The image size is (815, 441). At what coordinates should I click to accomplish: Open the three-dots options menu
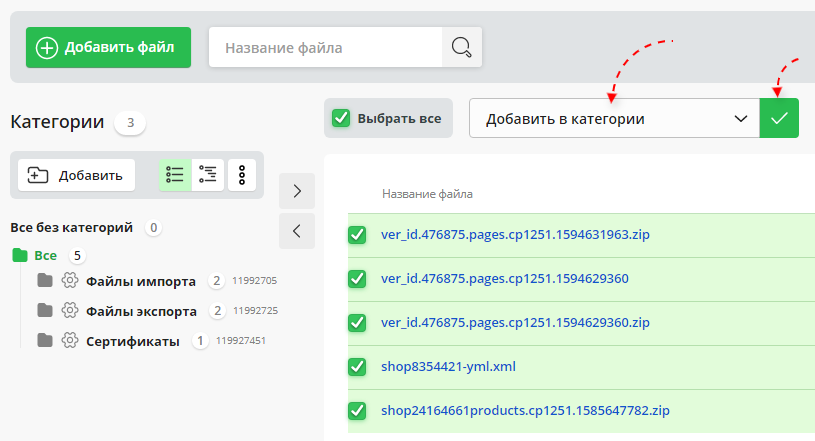(241, 174)
